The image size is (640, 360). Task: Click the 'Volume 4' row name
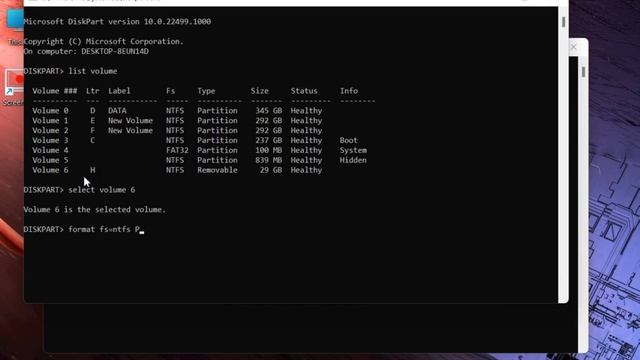tap(50, 150)
